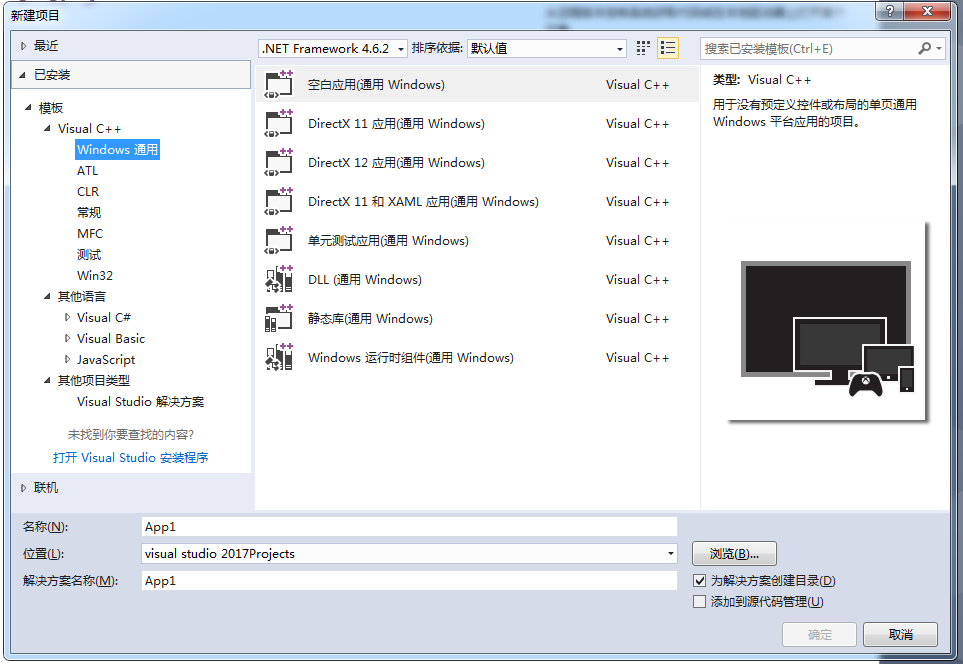Select the Win32 template category
The image size is (963, 664).
pyautogui.click(x=95, y=275)
